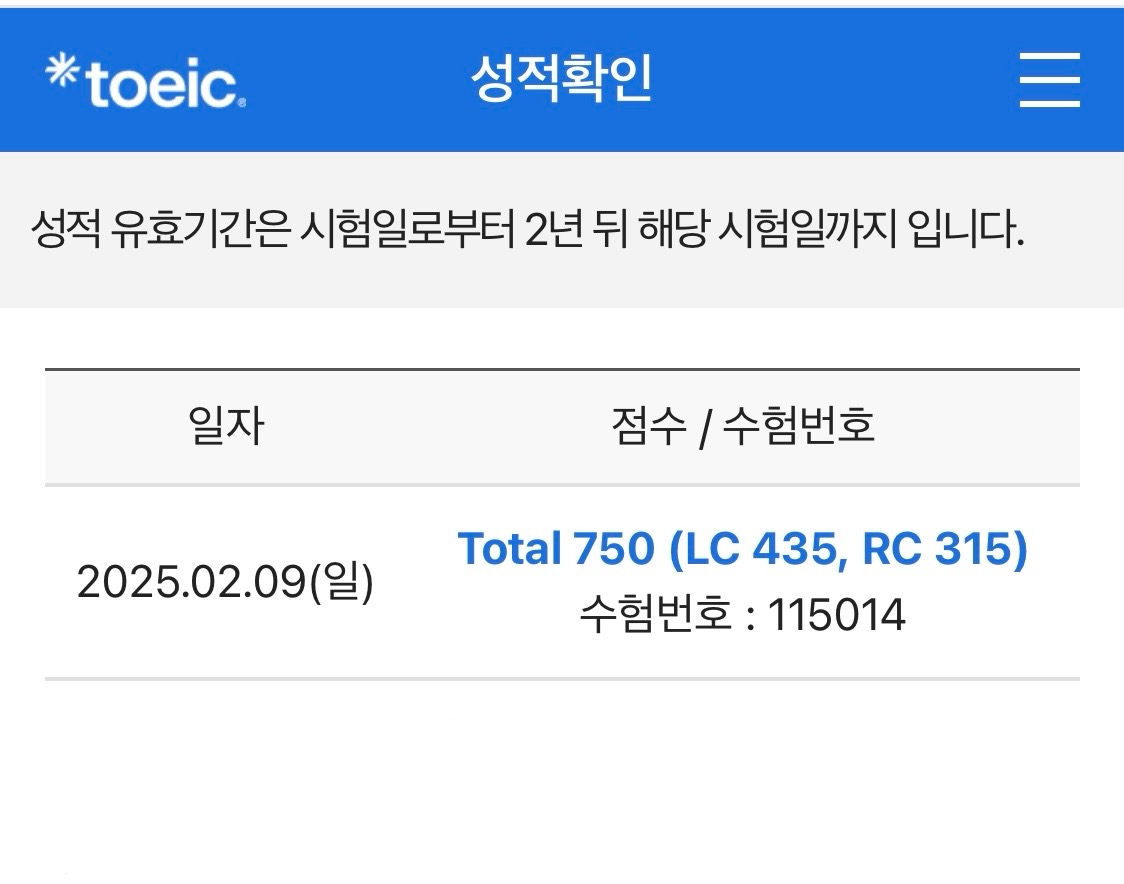Click the number 115014 in the result row
This screenshot has width=1124, height=884.
(837, 615)
